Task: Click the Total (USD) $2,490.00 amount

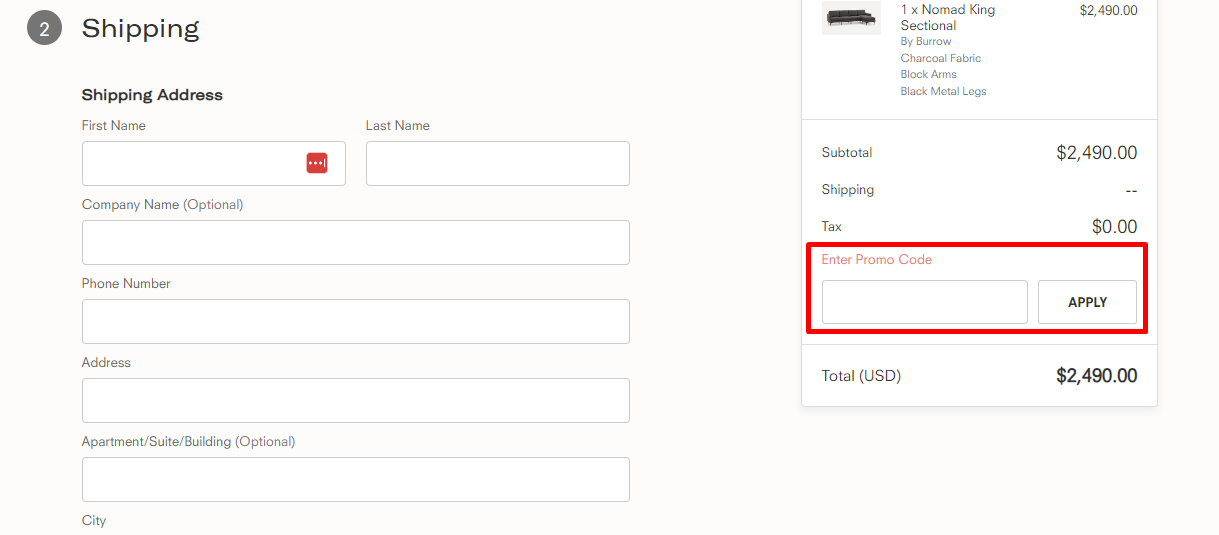Action: tap(1097, 376)
